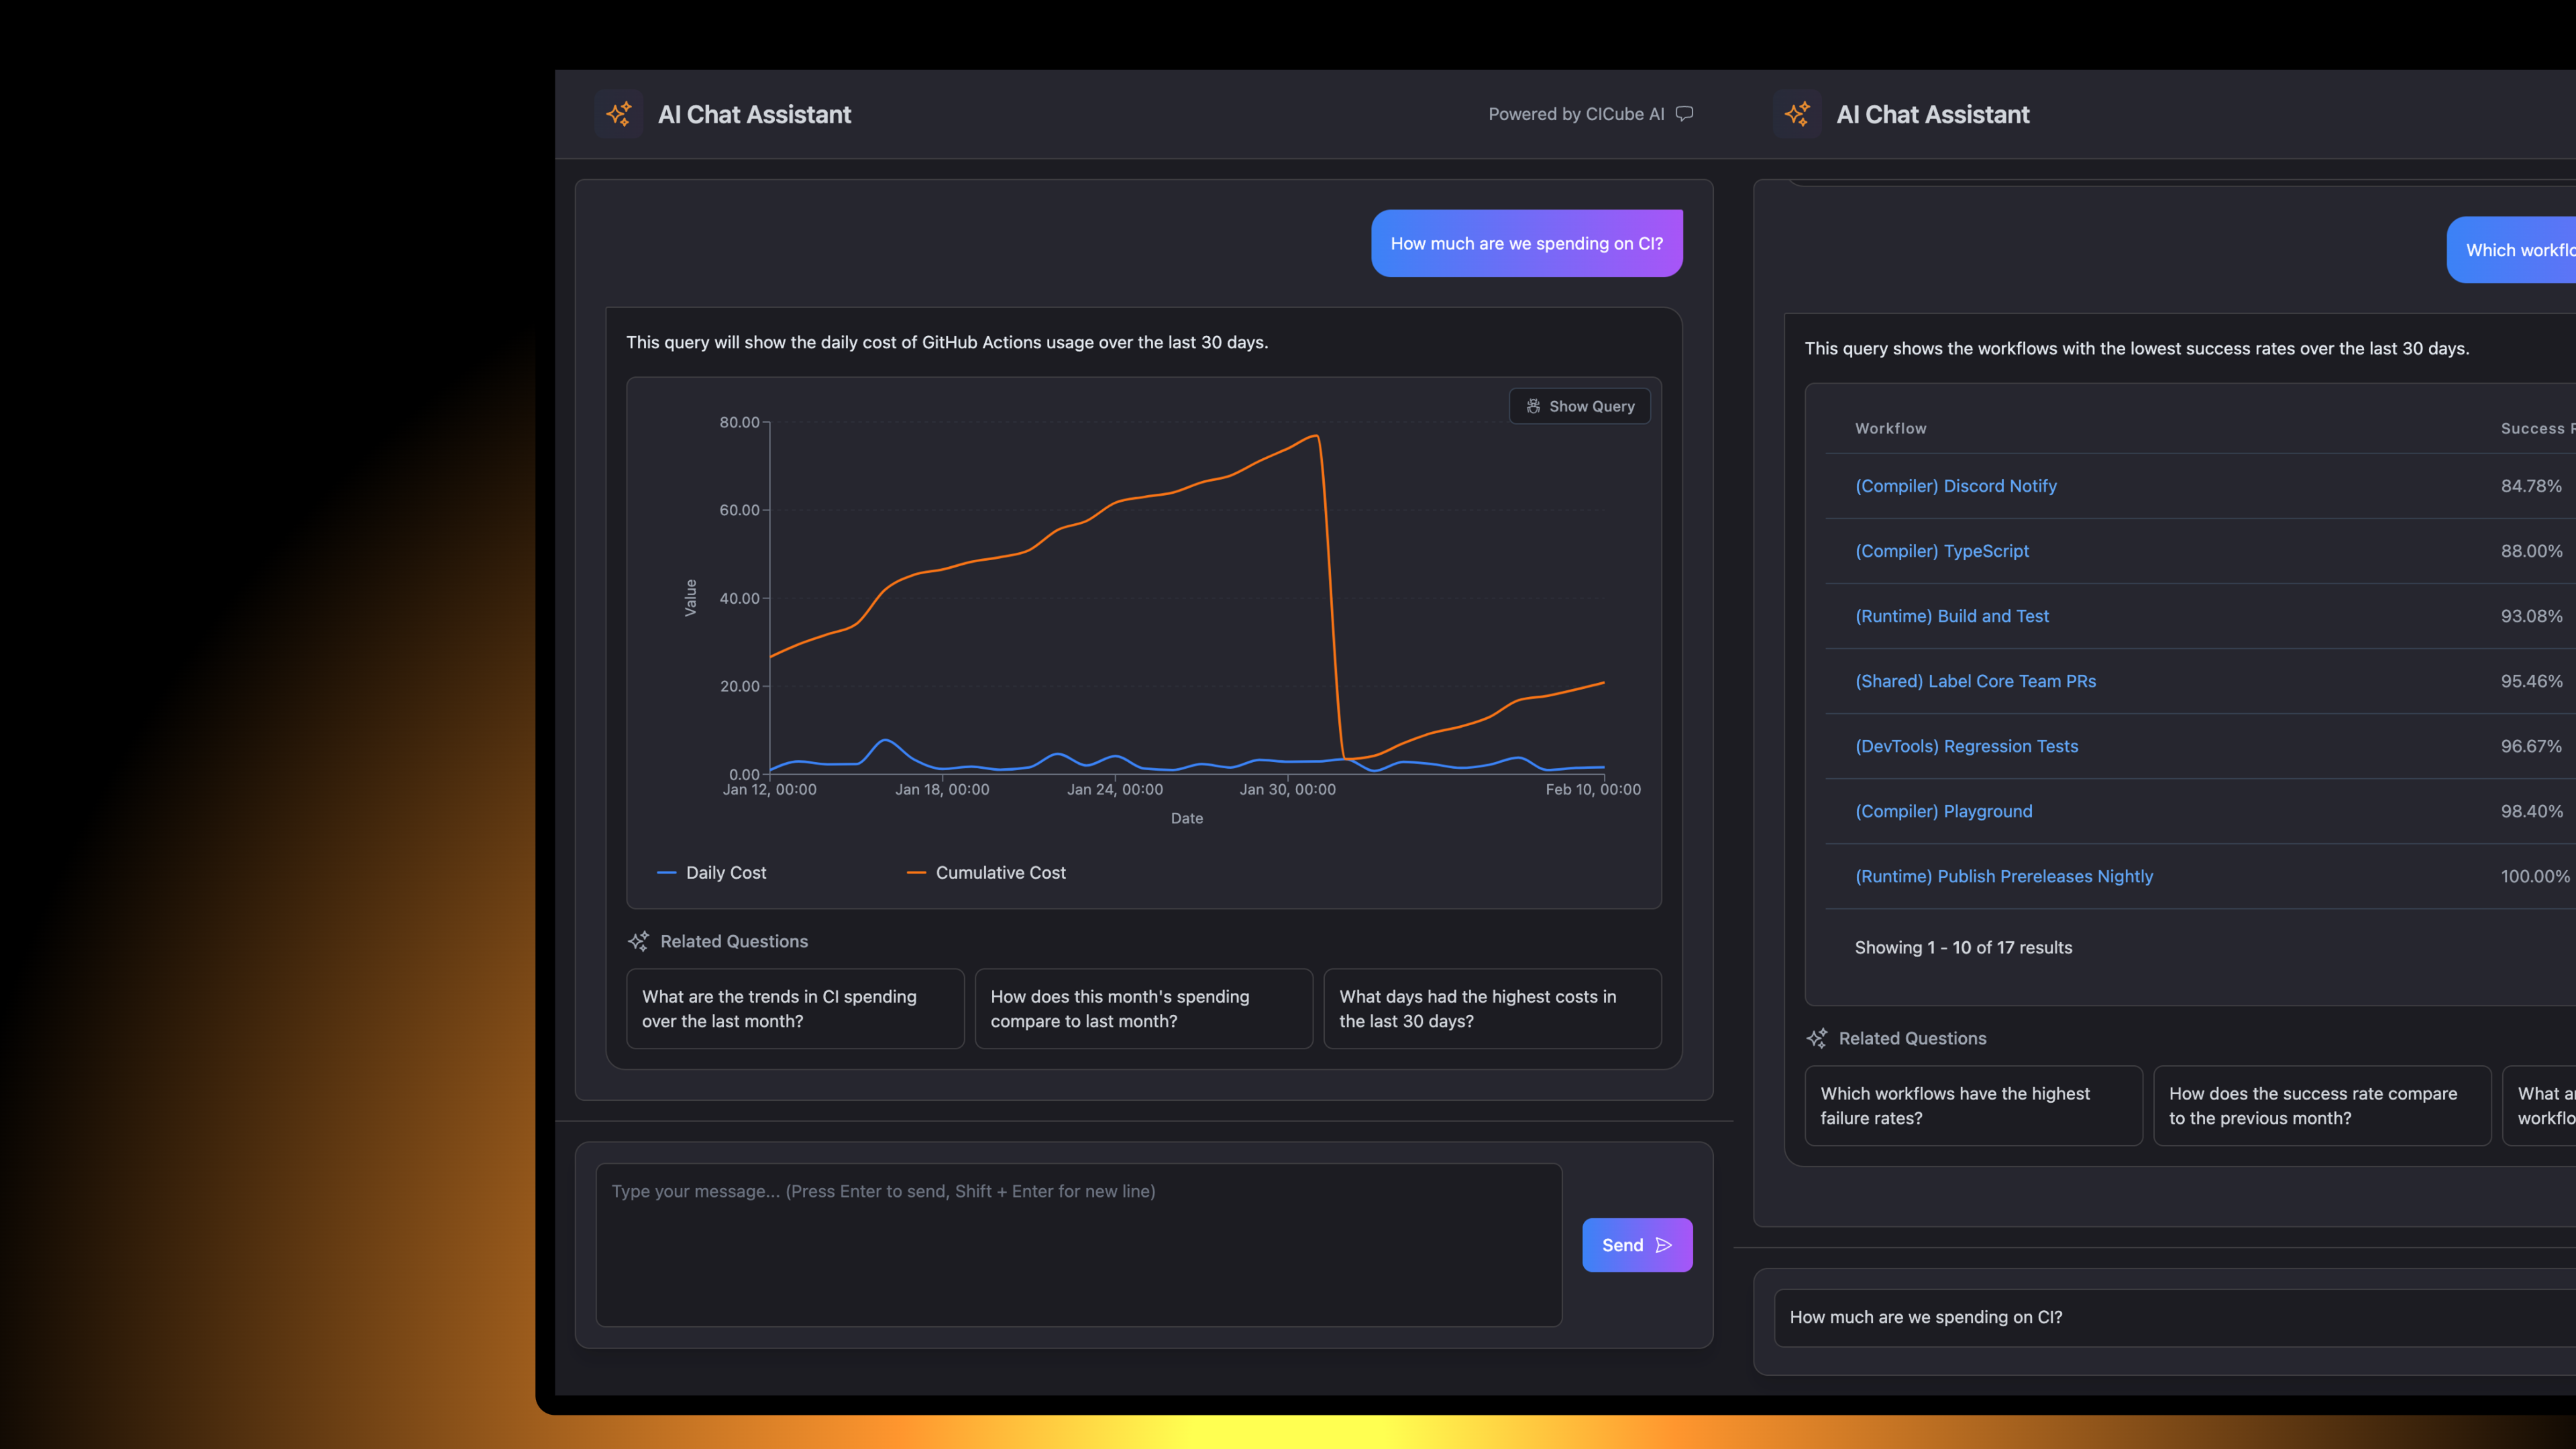Click the code icon inside the Show Query button

(x=1533, y=406)
